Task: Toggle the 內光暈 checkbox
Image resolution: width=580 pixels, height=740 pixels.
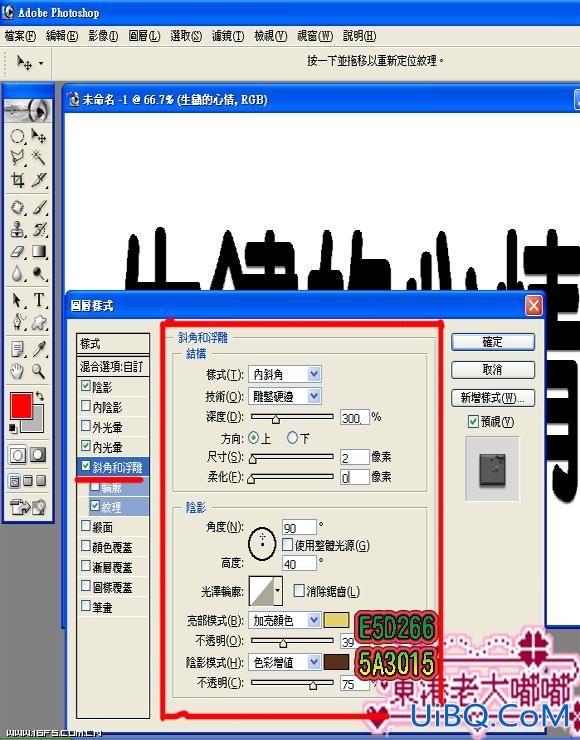Action: [85, 446]
